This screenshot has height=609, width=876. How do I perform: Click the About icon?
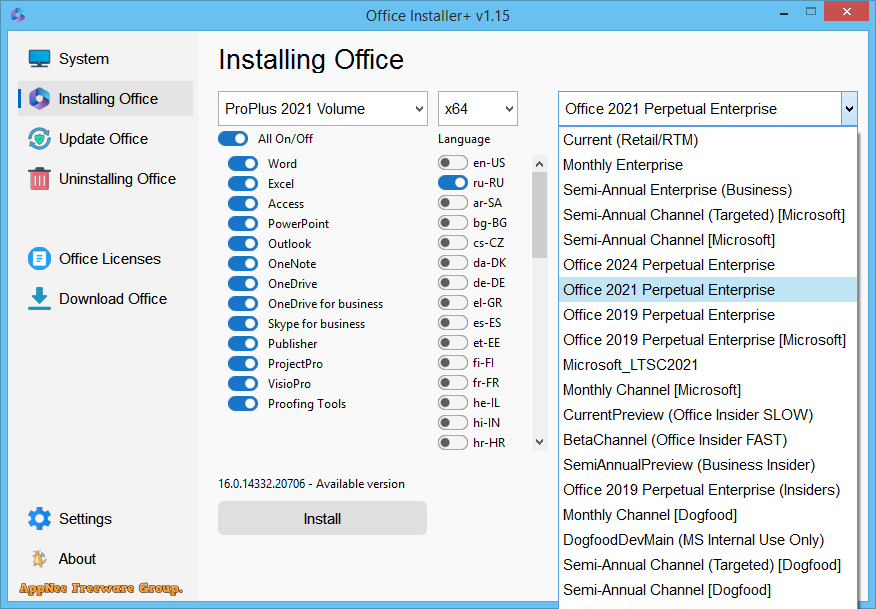click(x=39, y=559)
